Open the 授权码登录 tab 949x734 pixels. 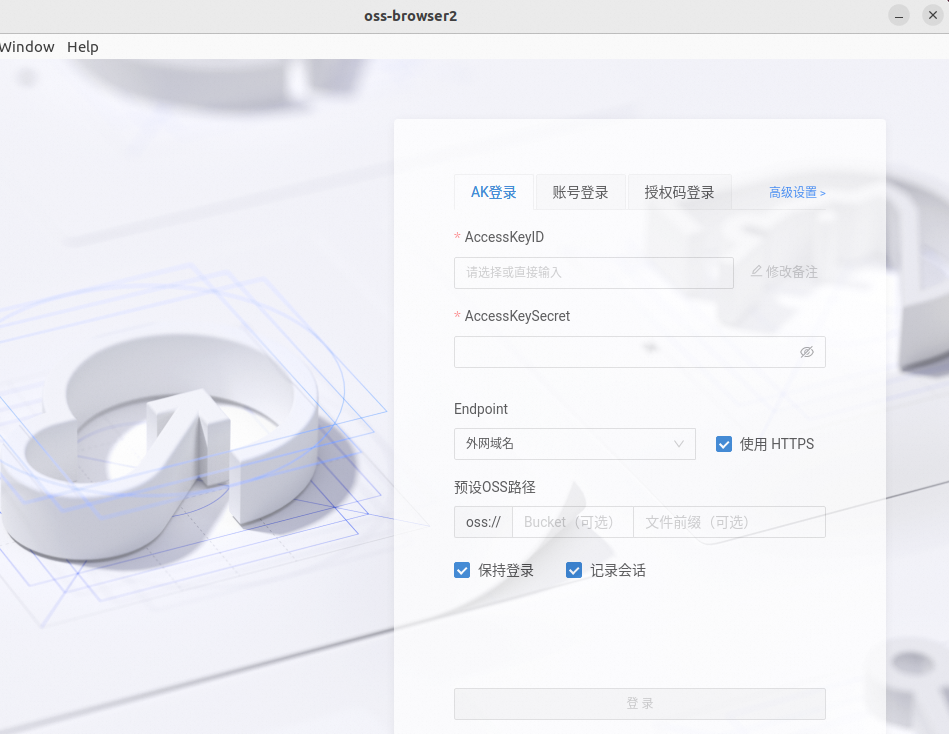click(x=680, y=192)
